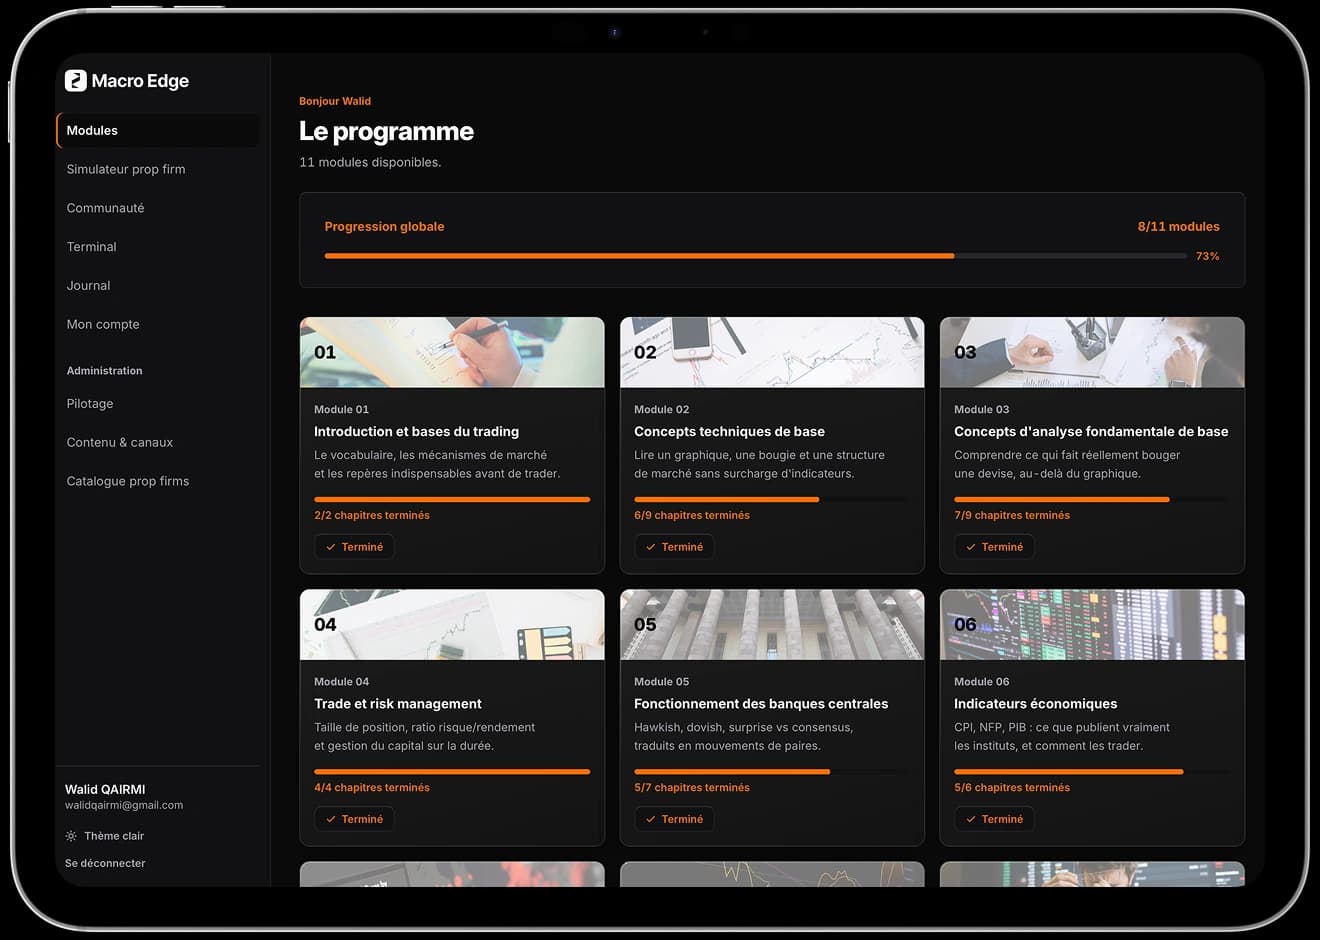Click the 'Le programme' page heading

[386, 132]
